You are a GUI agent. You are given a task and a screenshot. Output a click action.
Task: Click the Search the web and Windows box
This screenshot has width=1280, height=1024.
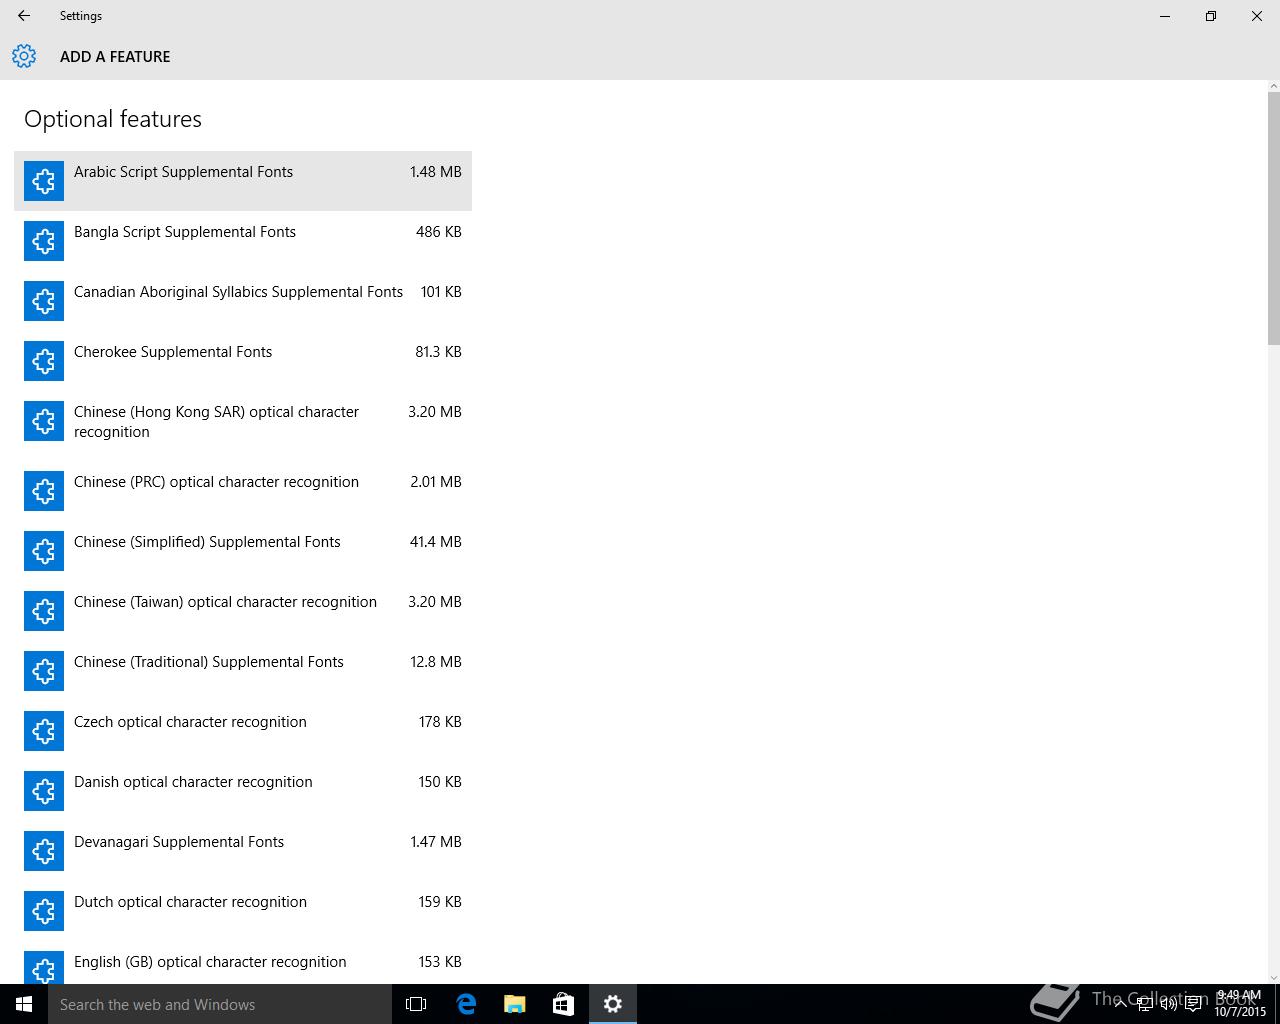click(220, 1004)
